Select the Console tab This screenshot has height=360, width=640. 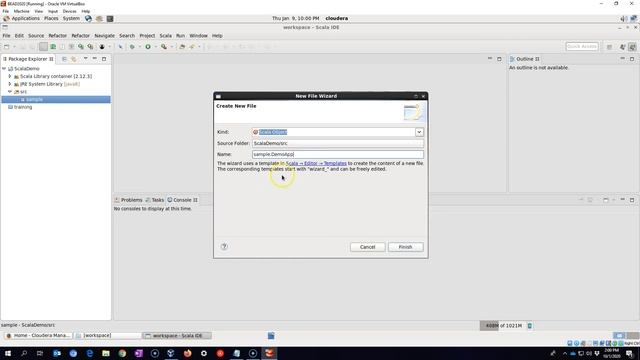point(182,200)
